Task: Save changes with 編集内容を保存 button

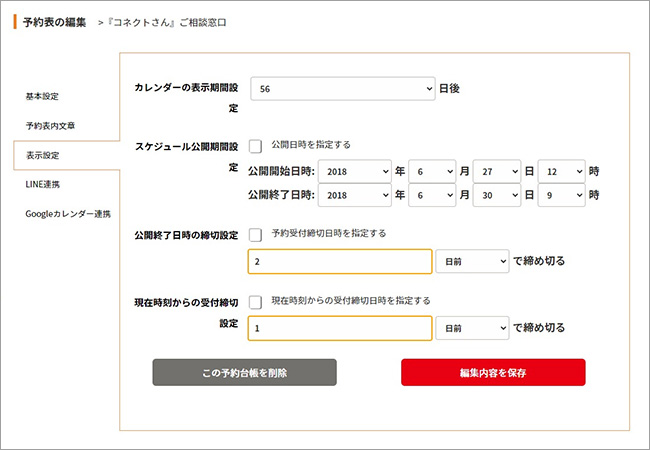Action: (x=493, y=373)
